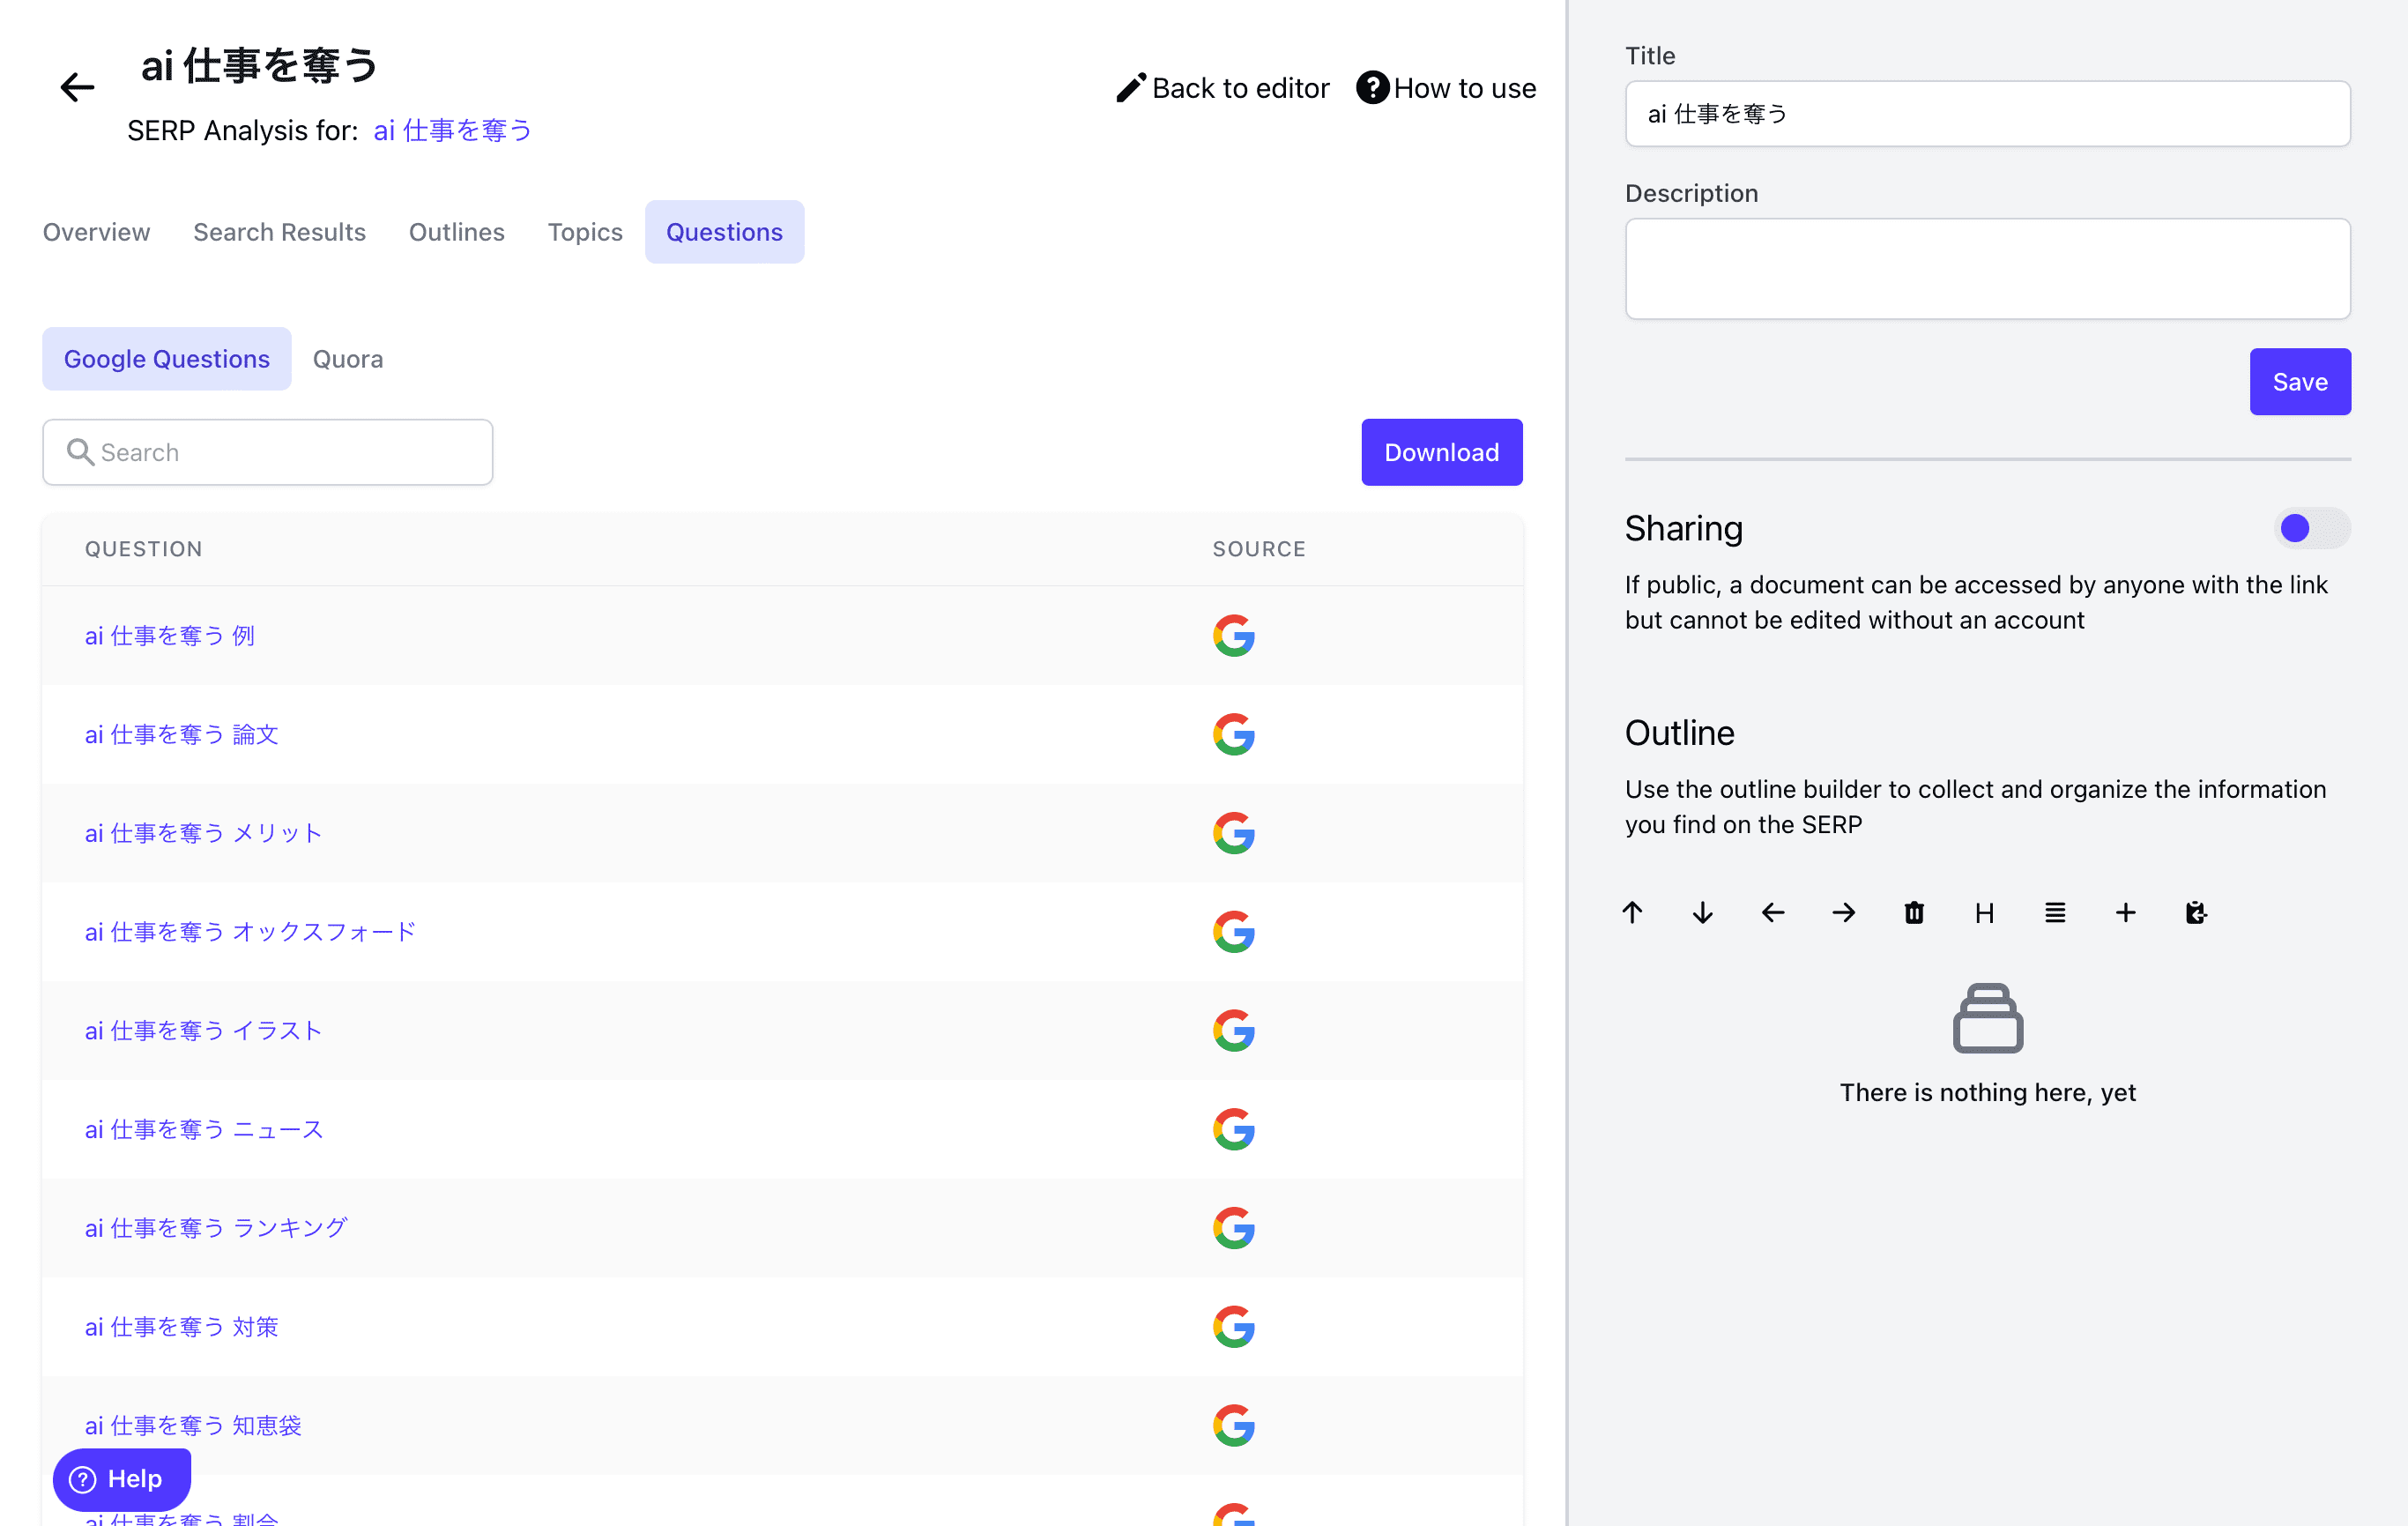The image size is (2408, 1526).
Task: Add new outline item with plus icon
Action: [2126, 912]
